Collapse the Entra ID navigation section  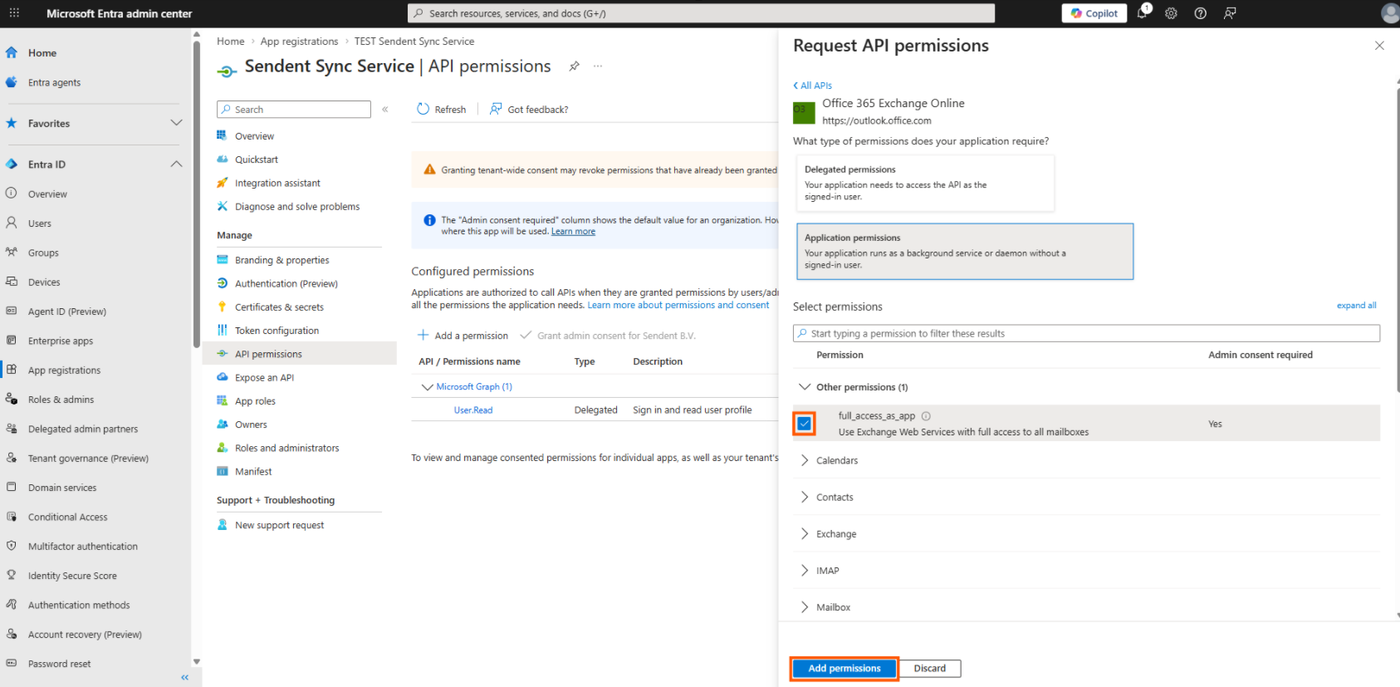[x=176, y=164]
